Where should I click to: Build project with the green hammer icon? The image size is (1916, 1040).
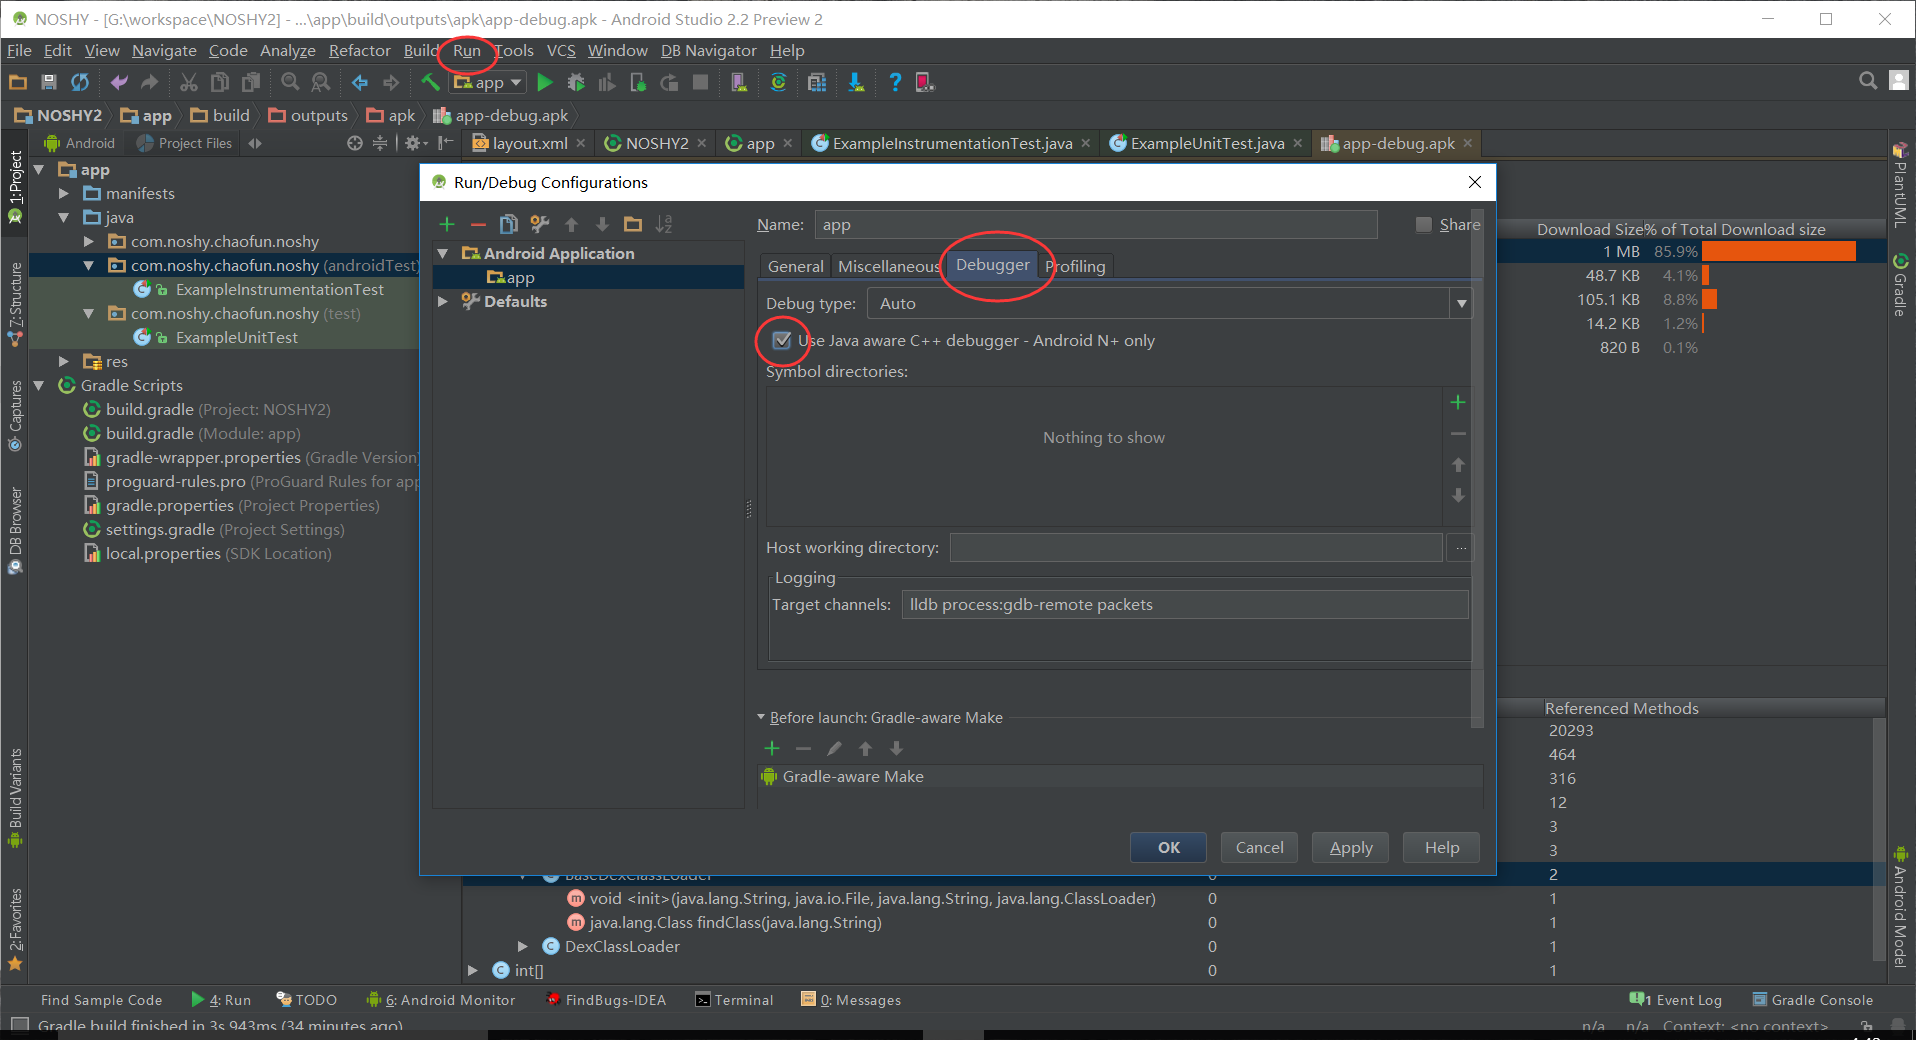pyautogui.click(x=430, y=82)
